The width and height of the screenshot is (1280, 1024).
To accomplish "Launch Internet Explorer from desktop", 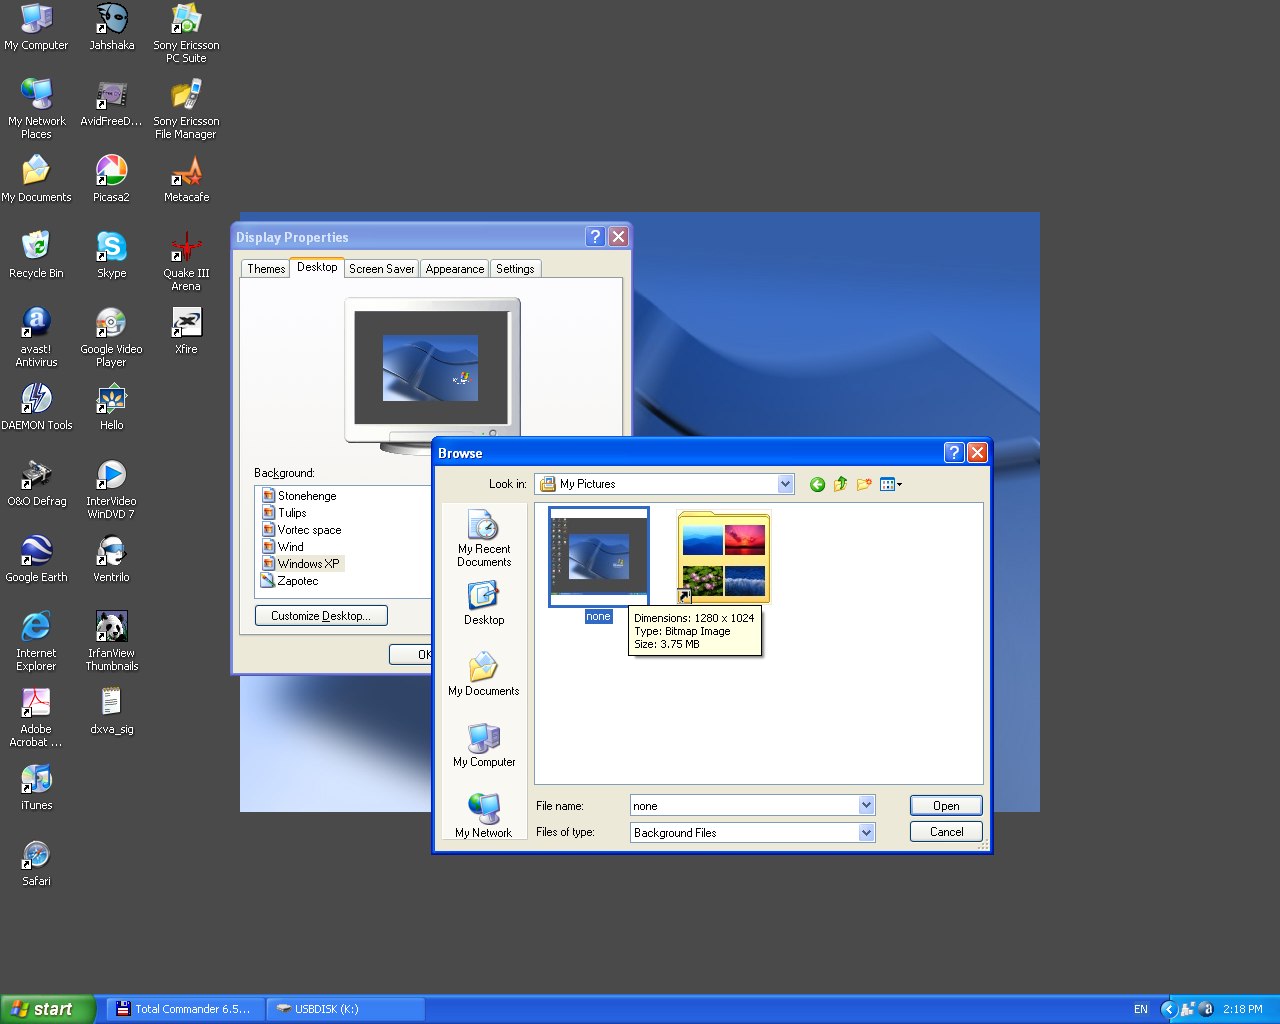I will 36,641.
